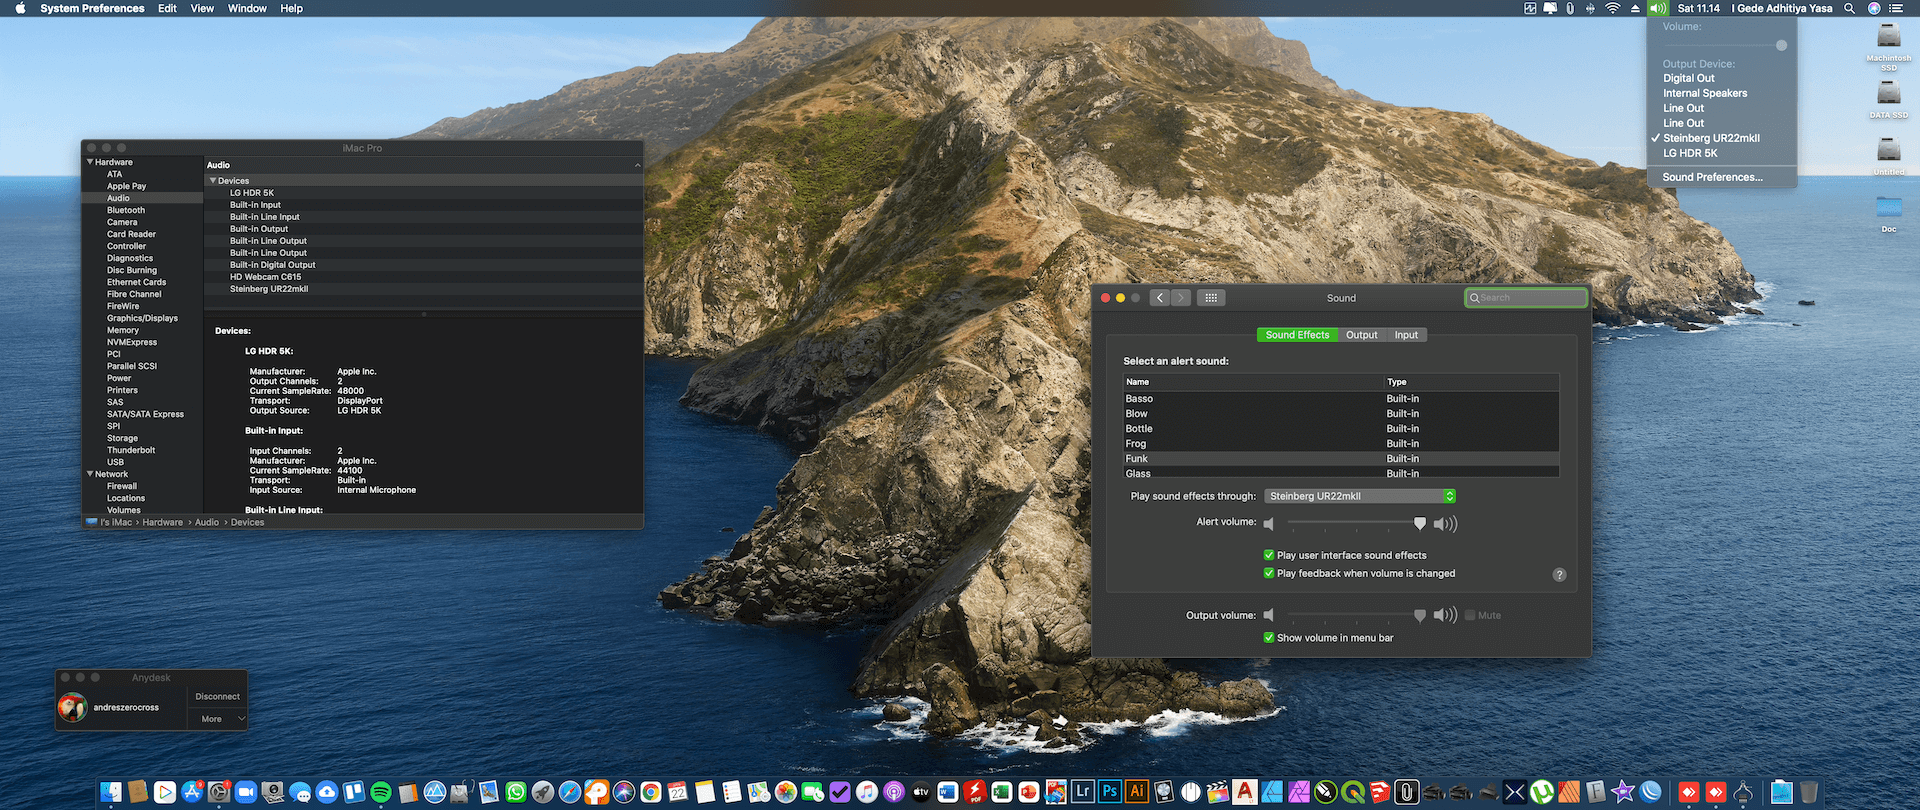This screenshot has height=810, width=1920.
Task: Open Google Chrome in the Dock
Action: [651, 792]
